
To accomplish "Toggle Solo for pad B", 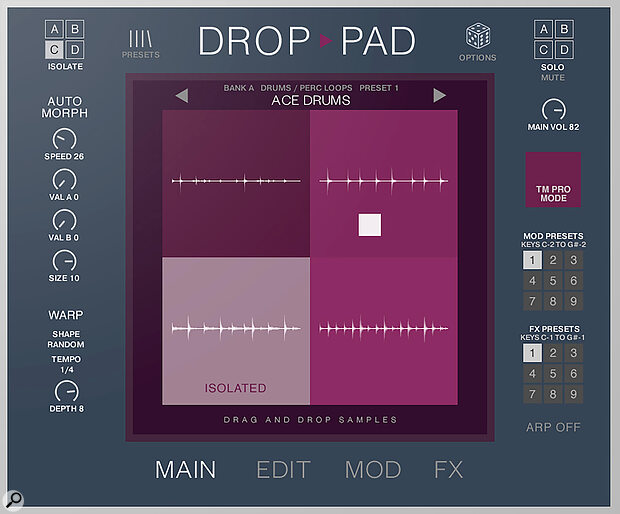I will coord(567,29).
